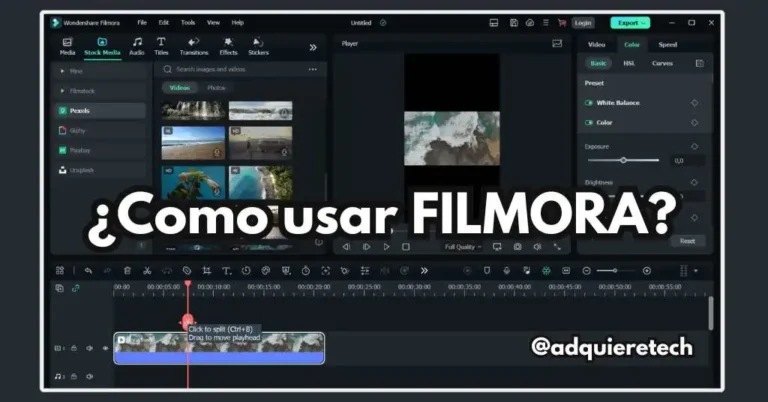
Task: Click the Export button
Action: (x=630, y=23)
